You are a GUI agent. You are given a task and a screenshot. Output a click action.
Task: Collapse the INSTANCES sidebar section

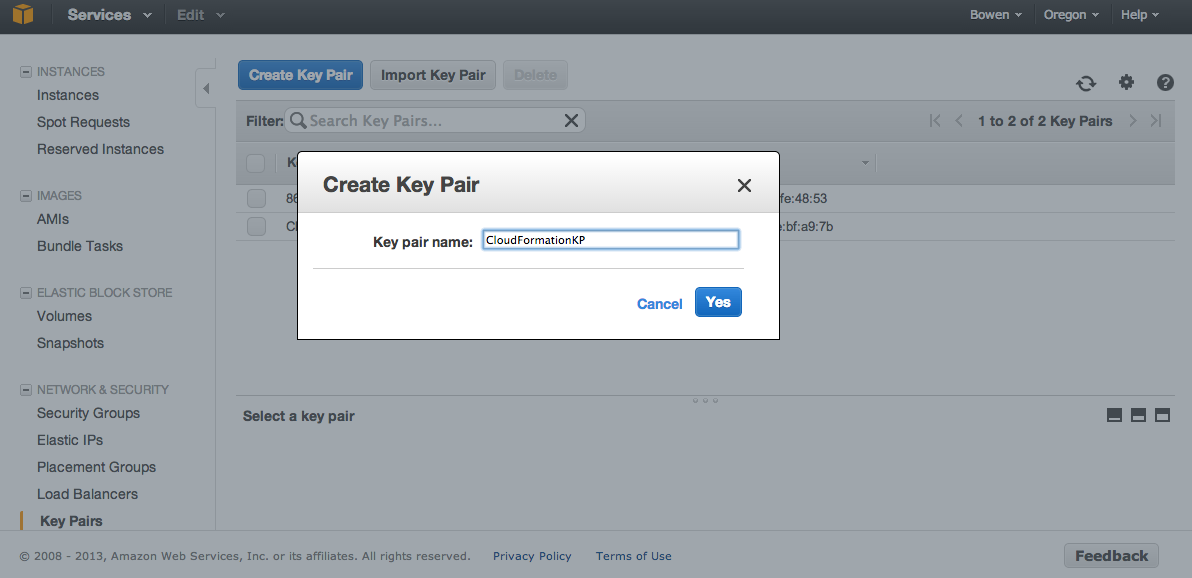(x=26, y=71)
